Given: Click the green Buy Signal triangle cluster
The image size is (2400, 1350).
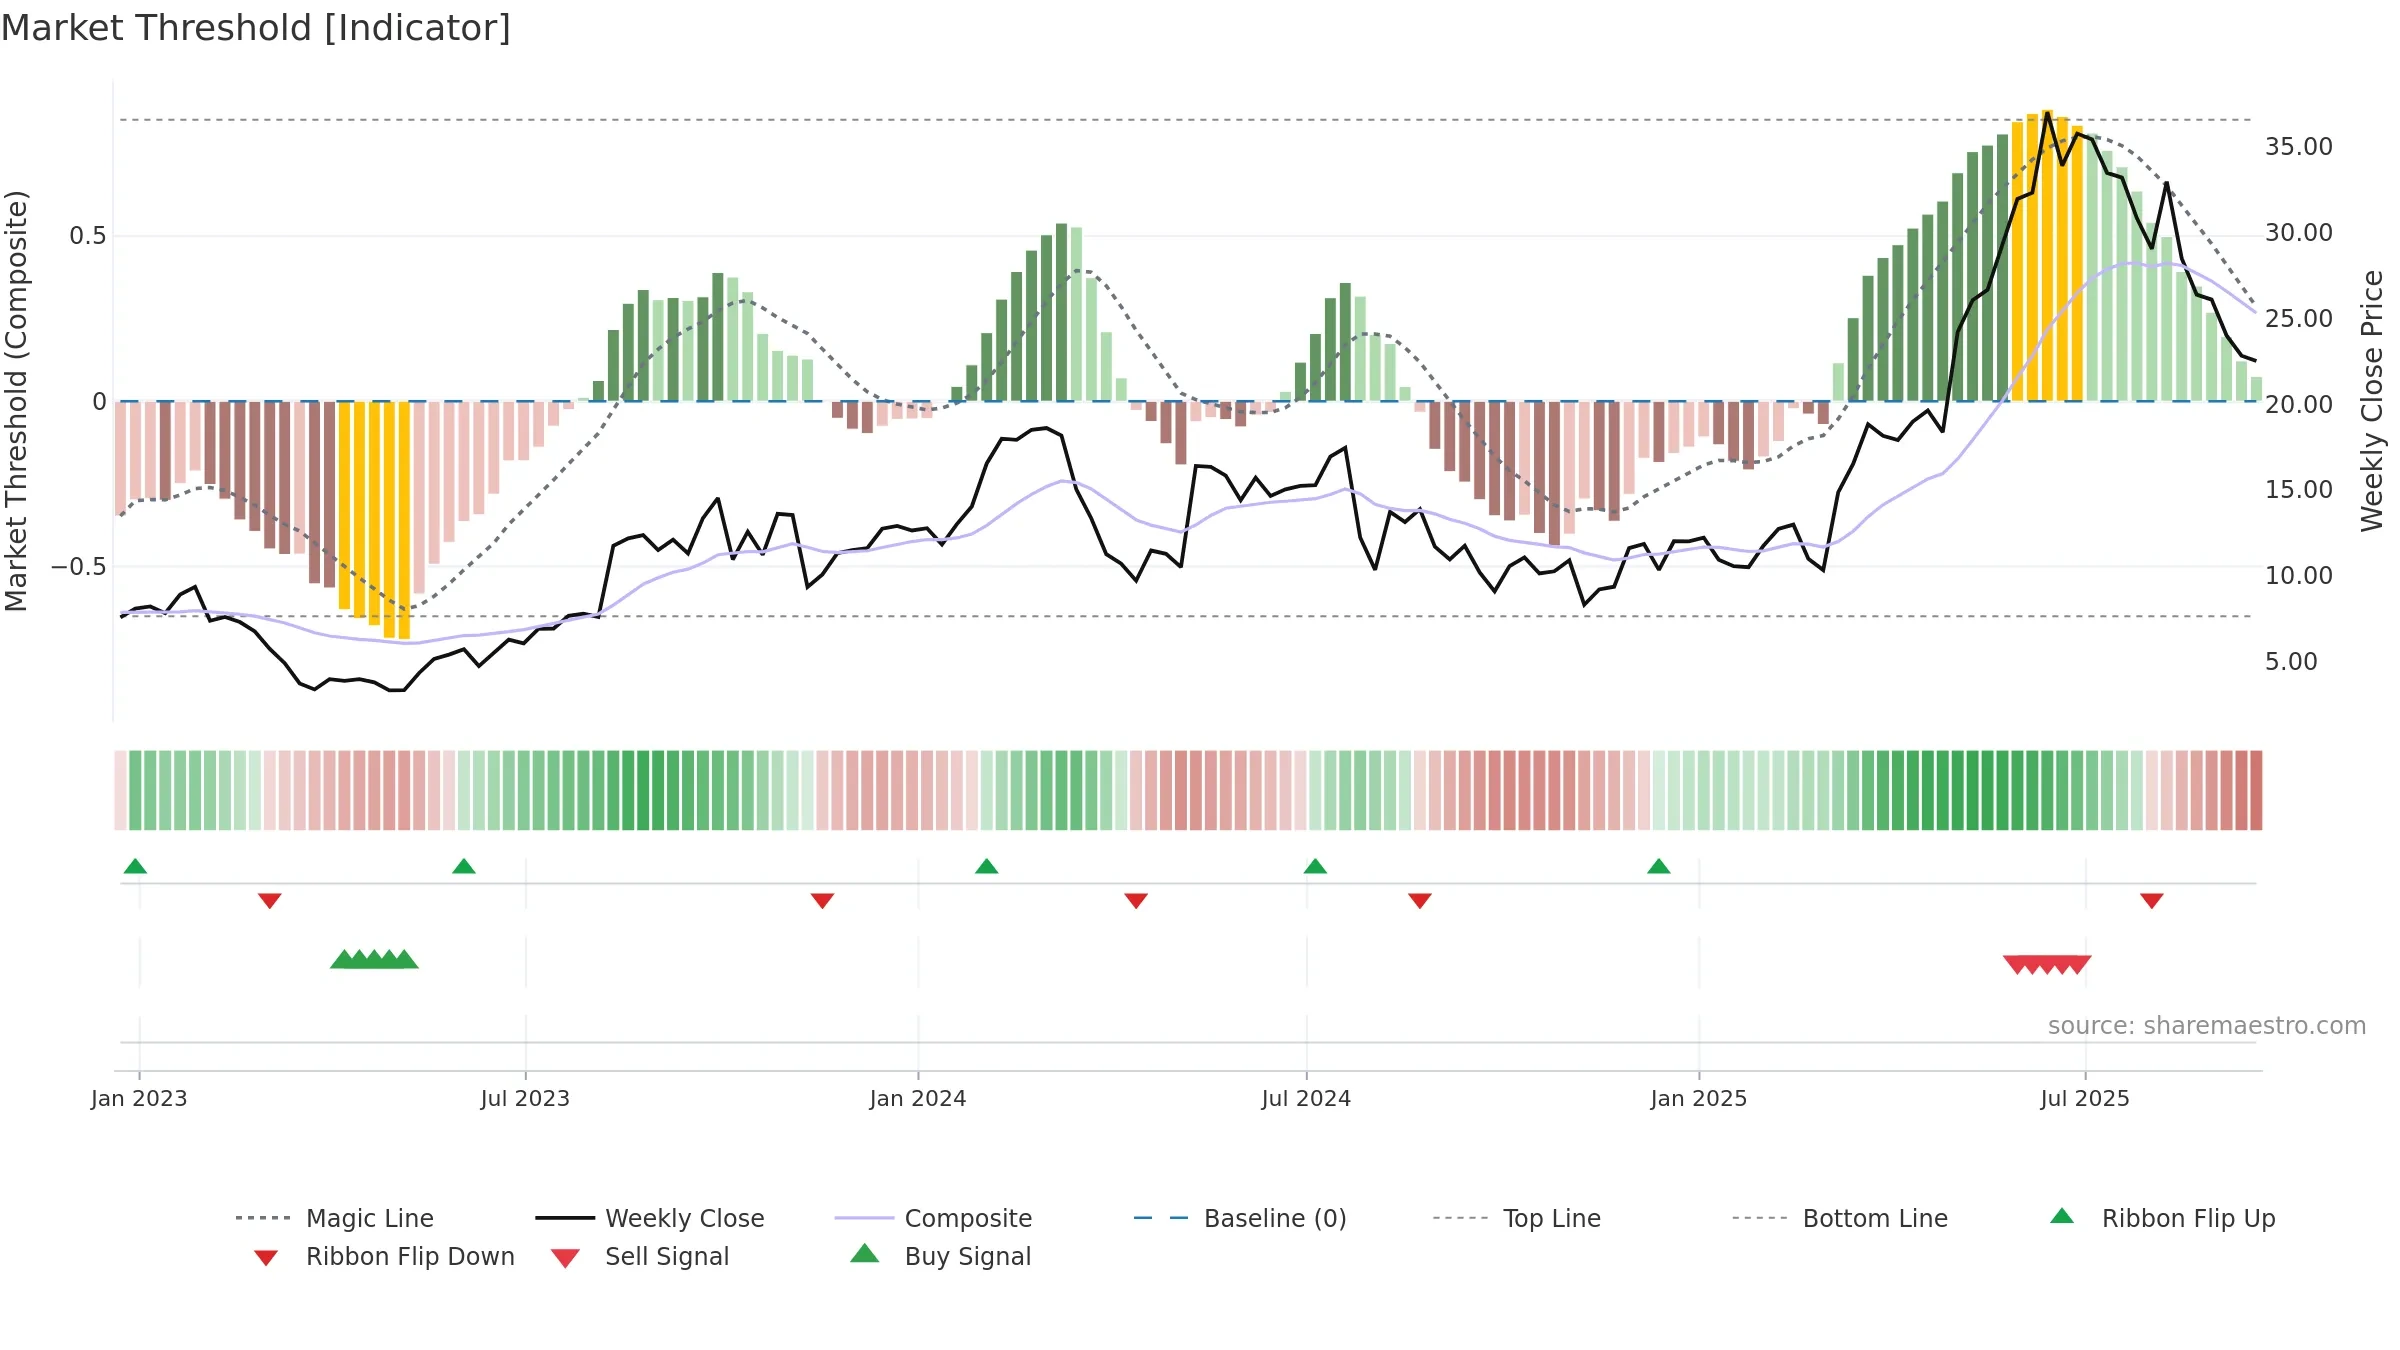Looking at the screenshot, I should click(x=374, y=960).
